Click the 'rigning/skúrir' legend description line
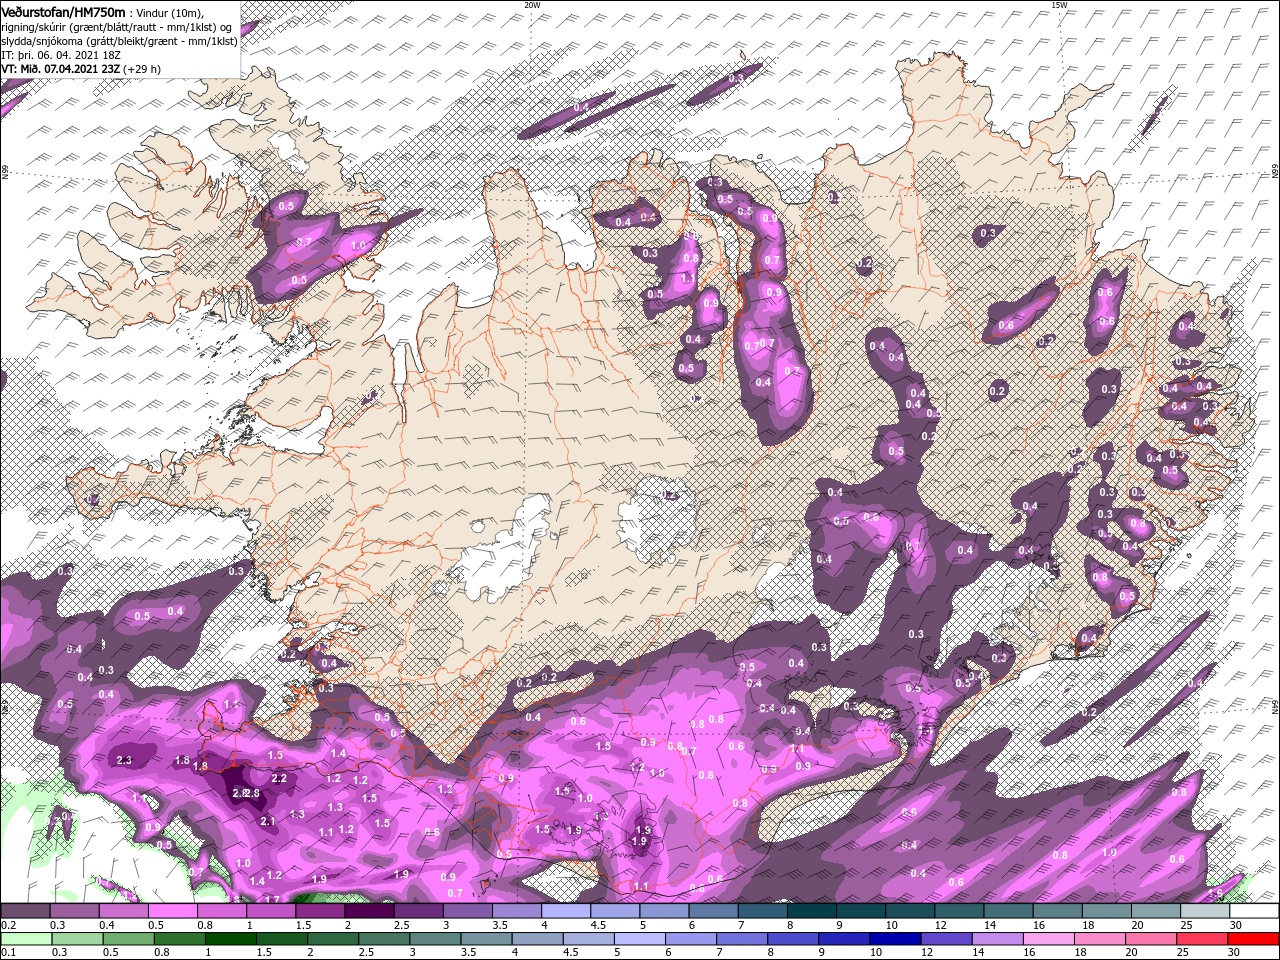 (117, 26)
